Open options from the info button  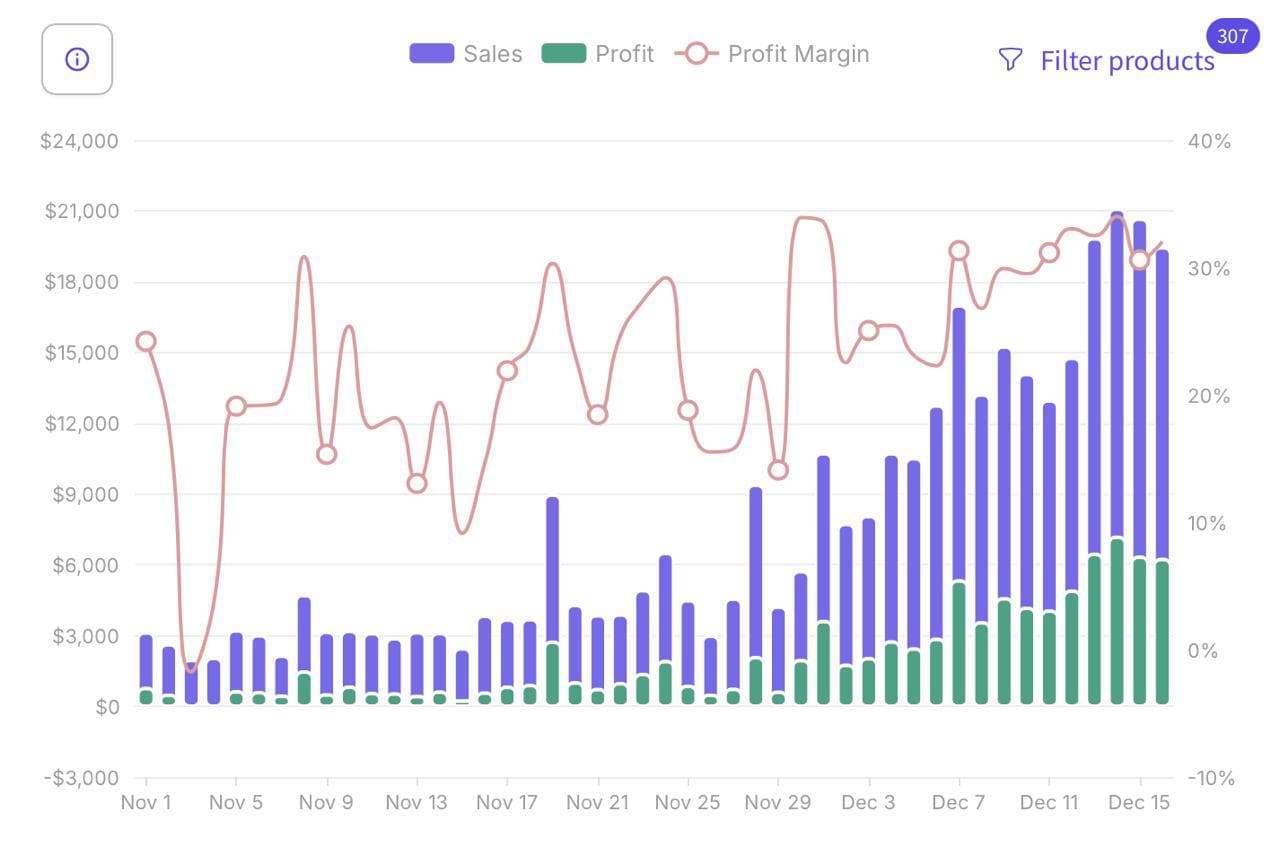click(x=77, y=59)
